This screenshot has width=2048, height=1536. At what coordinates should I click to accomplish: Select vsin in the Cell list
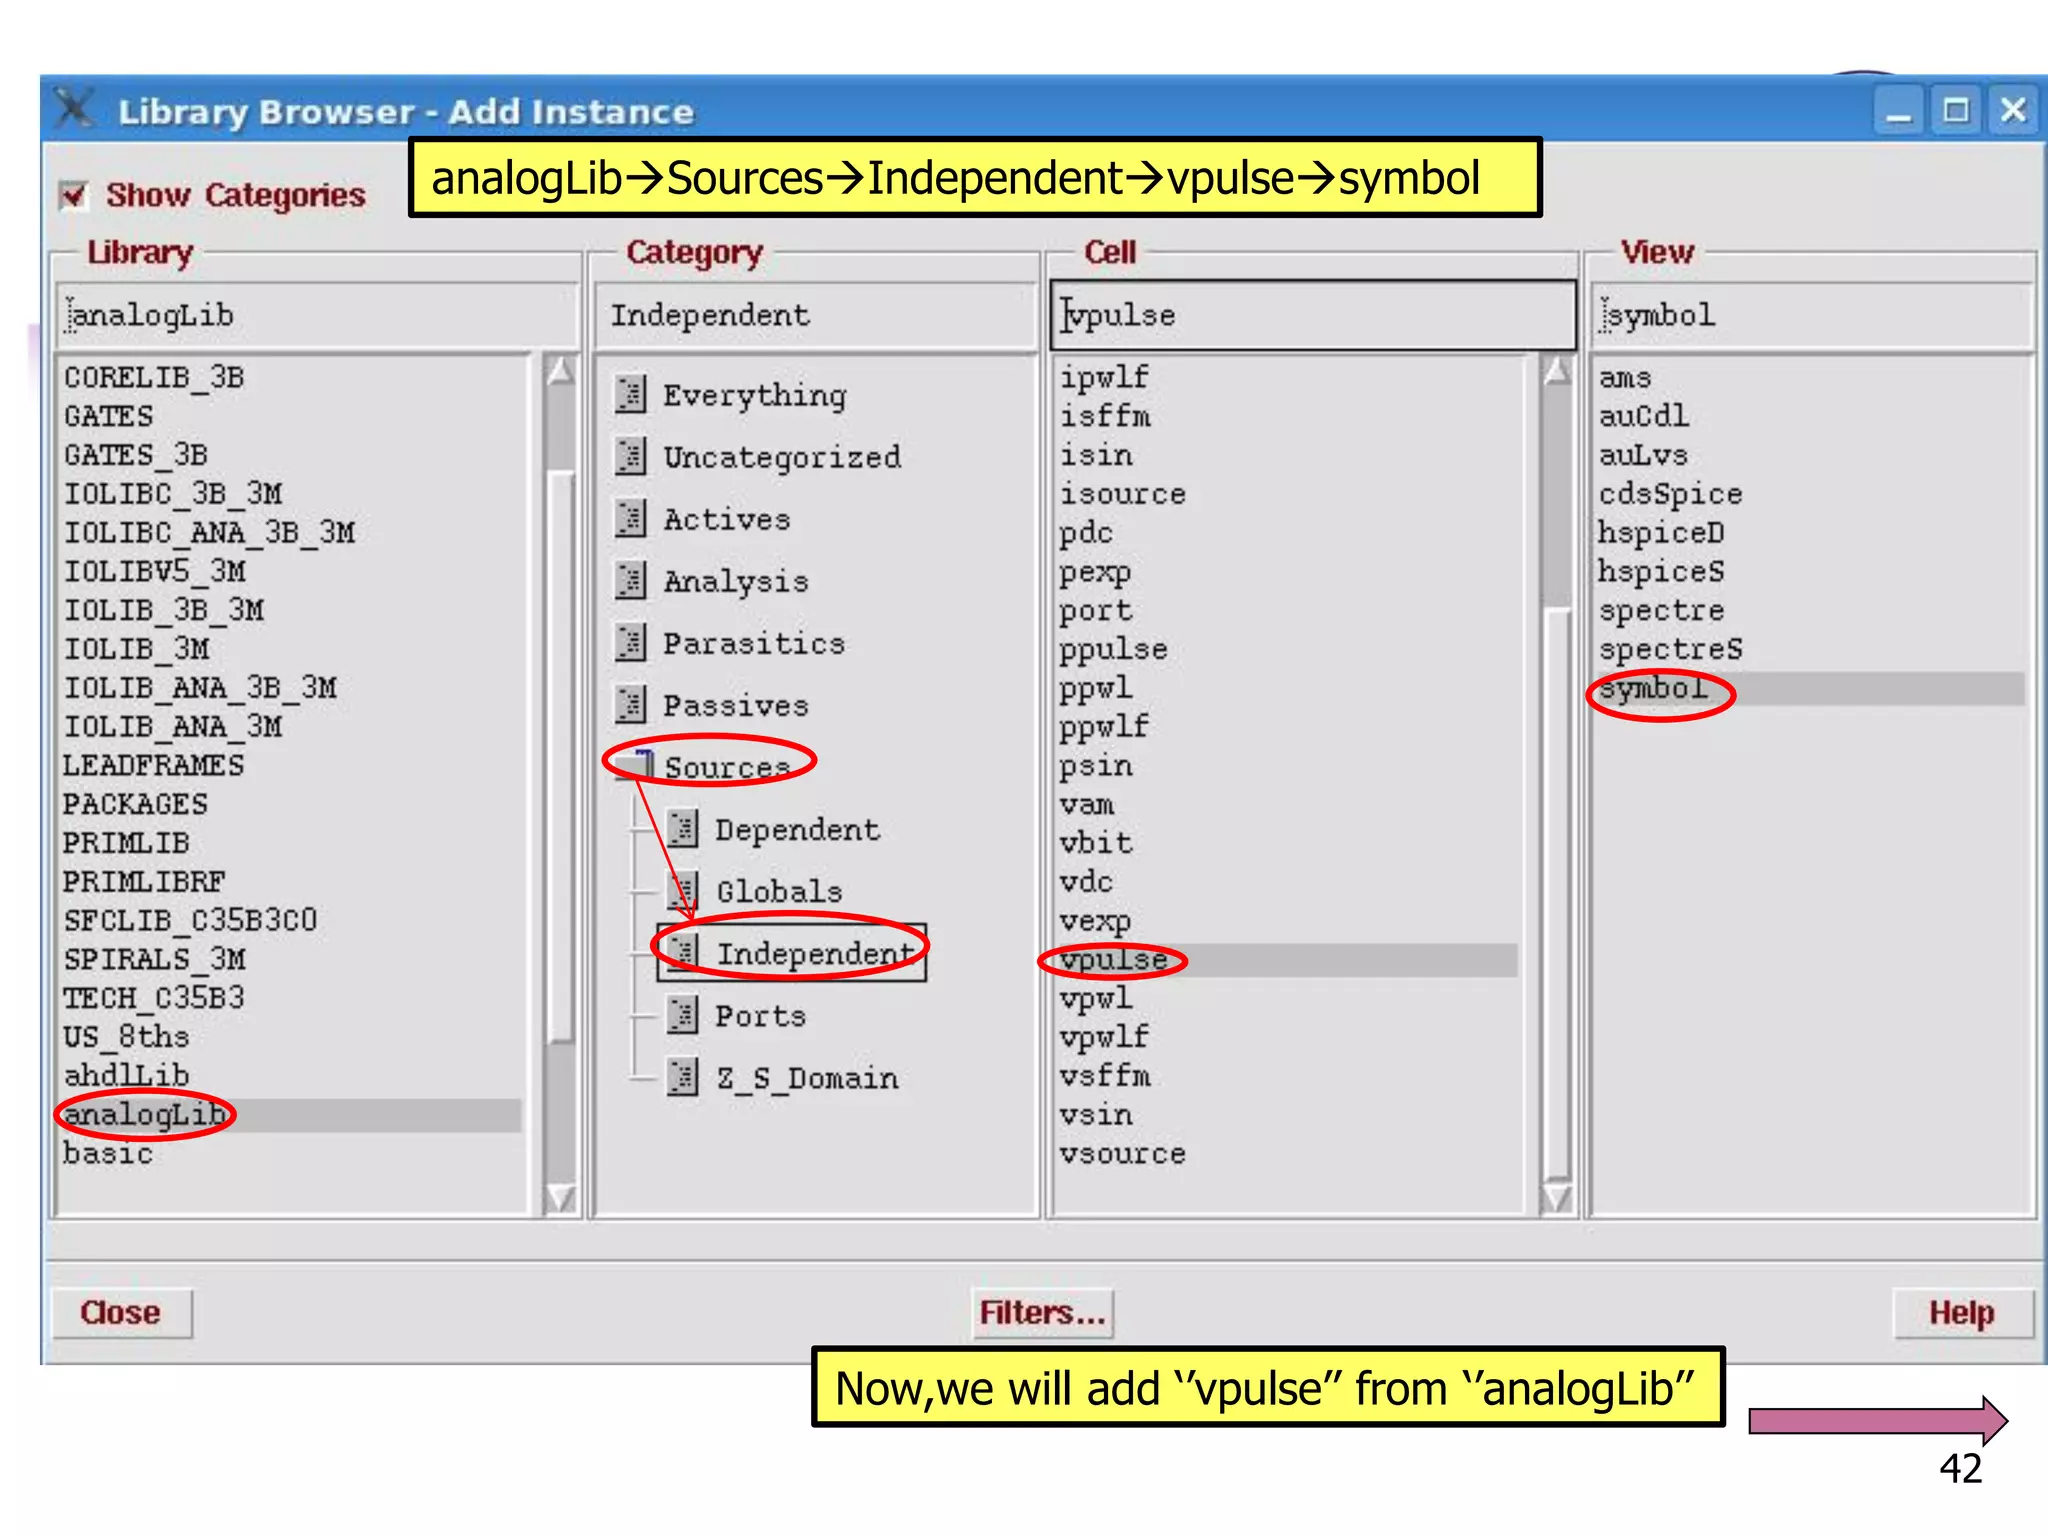pyautogui.click(x=1096, y=1115)
